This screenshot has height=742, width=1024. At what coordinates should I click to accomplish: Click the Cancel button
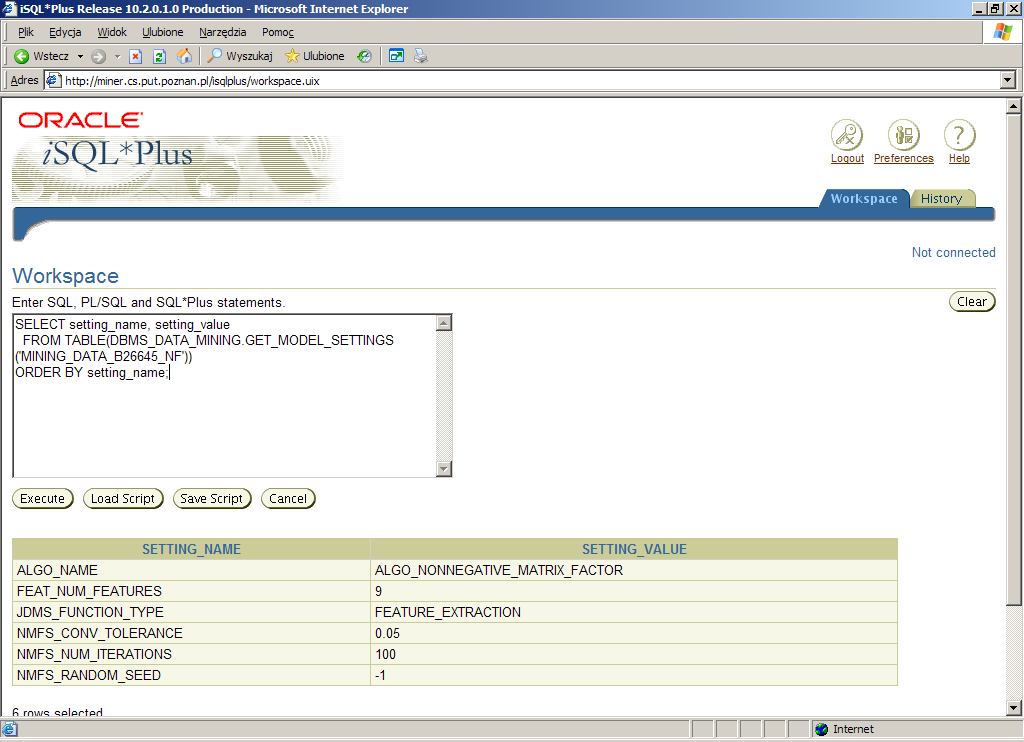(x=288, y=498)
